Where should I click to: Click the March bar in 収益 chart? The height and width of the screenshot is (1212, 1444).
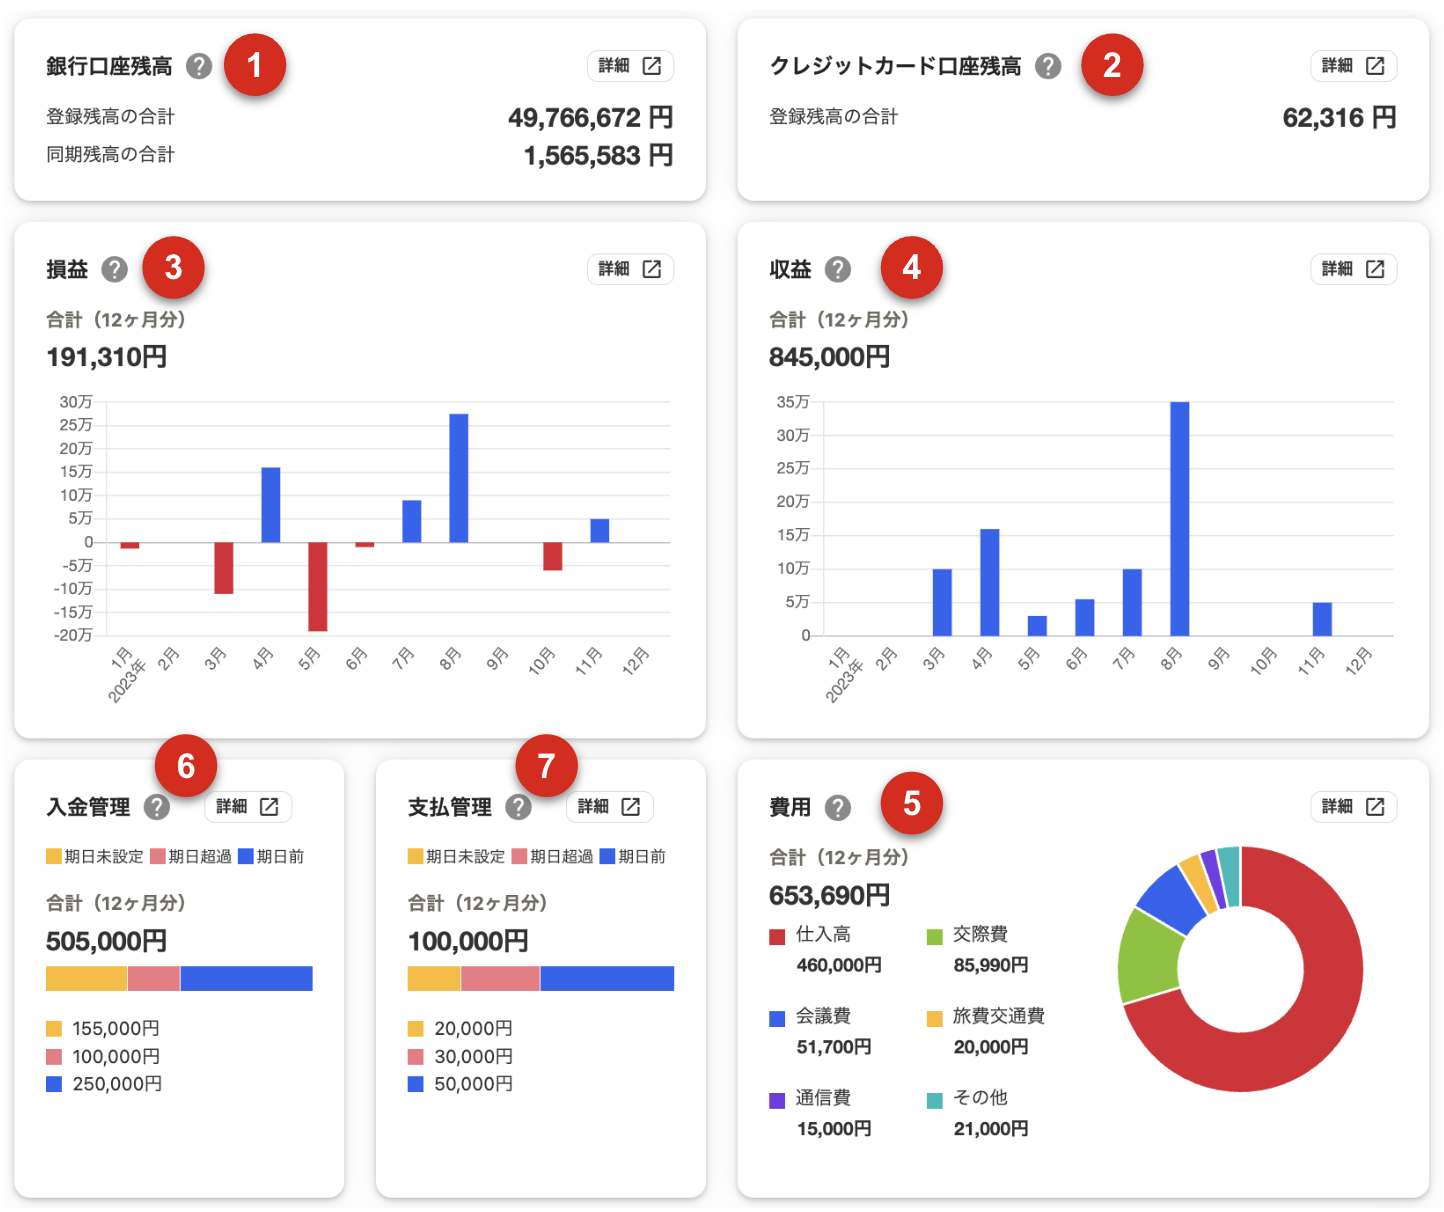coord(942,602)
